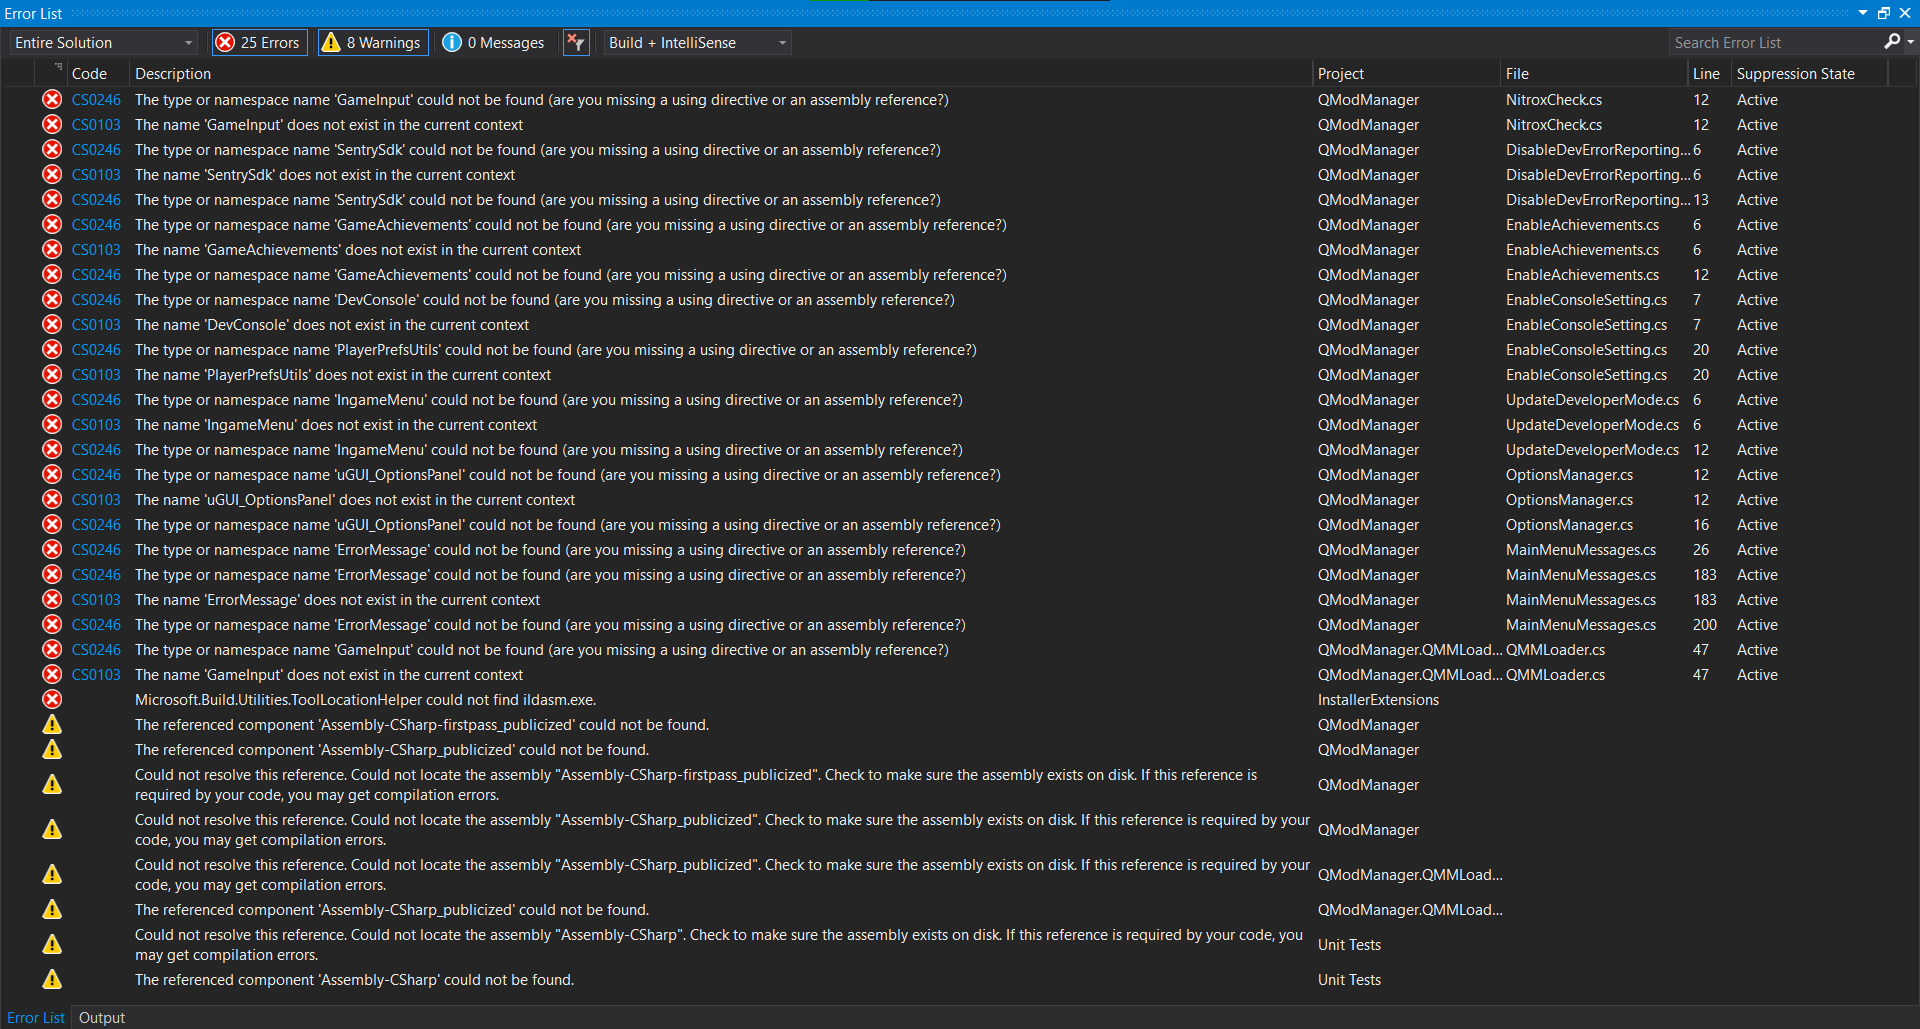This screenshot has width=1920, height=1029.
Task: Toggle the 8 Warnings filter off
Action: point(372,42)
